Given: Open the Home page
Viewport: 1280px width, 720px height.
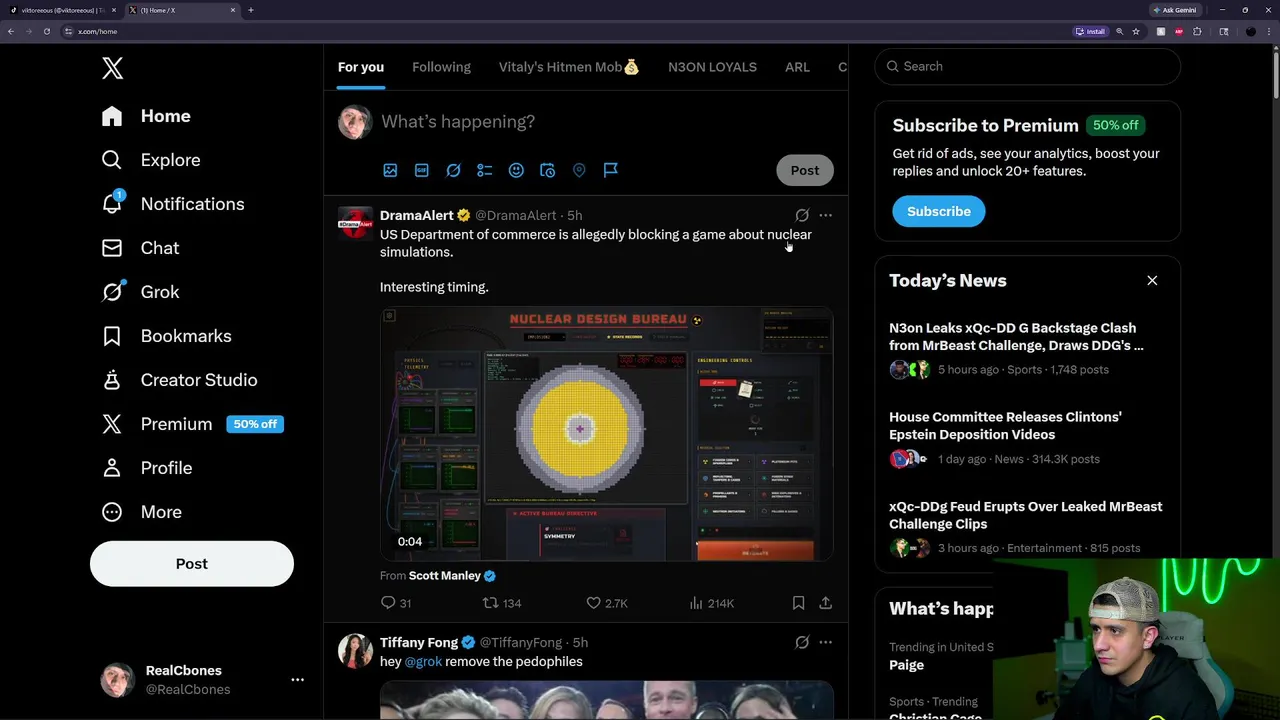Looking at the screenshot, I should coord(146,116).
